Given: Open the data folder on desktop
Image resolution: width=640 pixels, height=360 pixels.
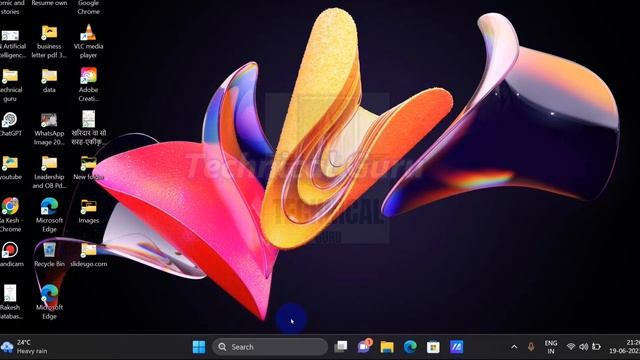Looking at the screenshot, I should pos(49,80).
